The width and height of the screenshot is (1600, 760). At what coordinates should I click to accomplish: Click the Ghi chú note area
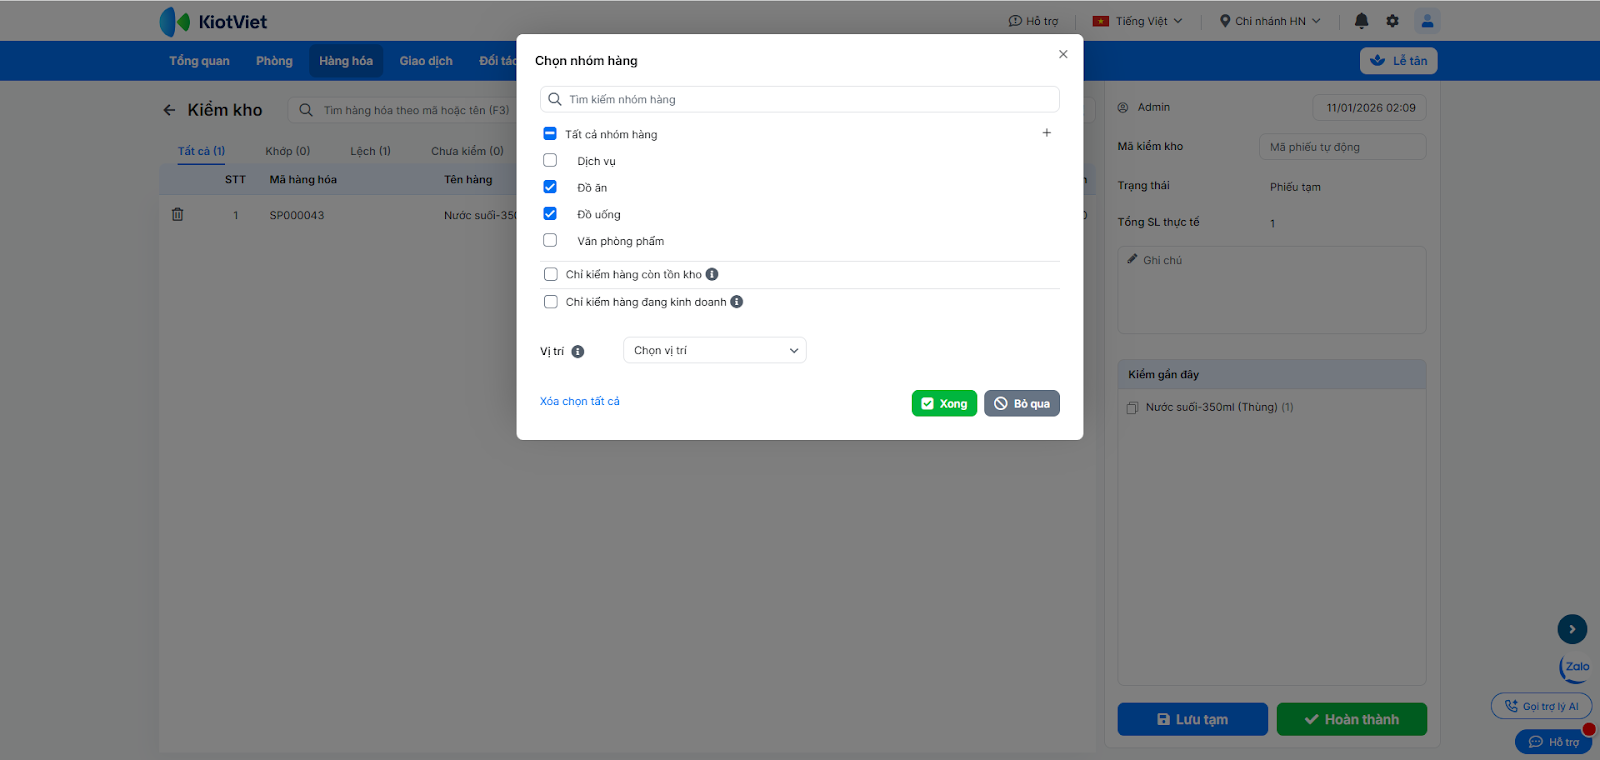(1272, 290)
